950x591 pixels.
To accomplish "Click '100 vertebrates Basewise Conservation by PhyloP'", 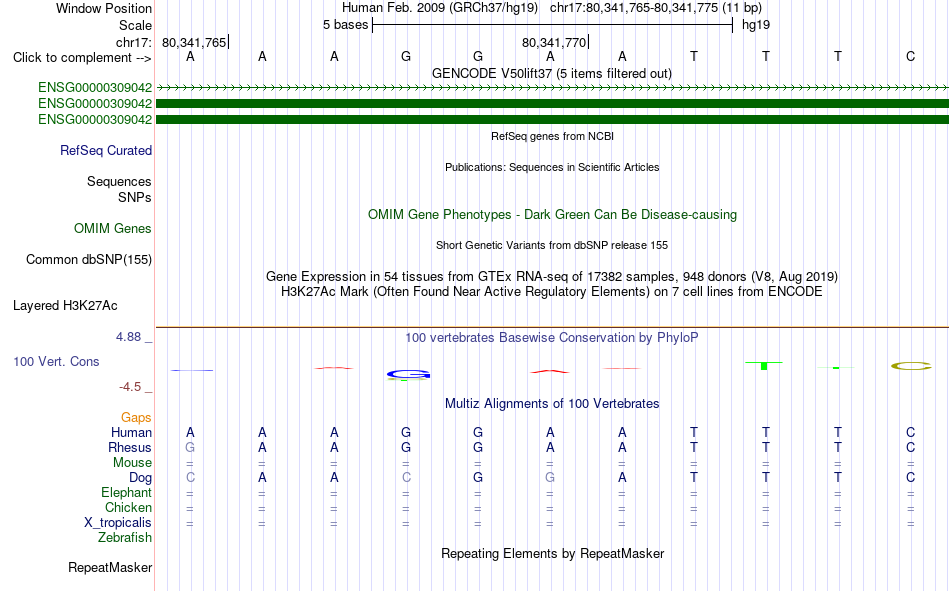I will (552, 338).
